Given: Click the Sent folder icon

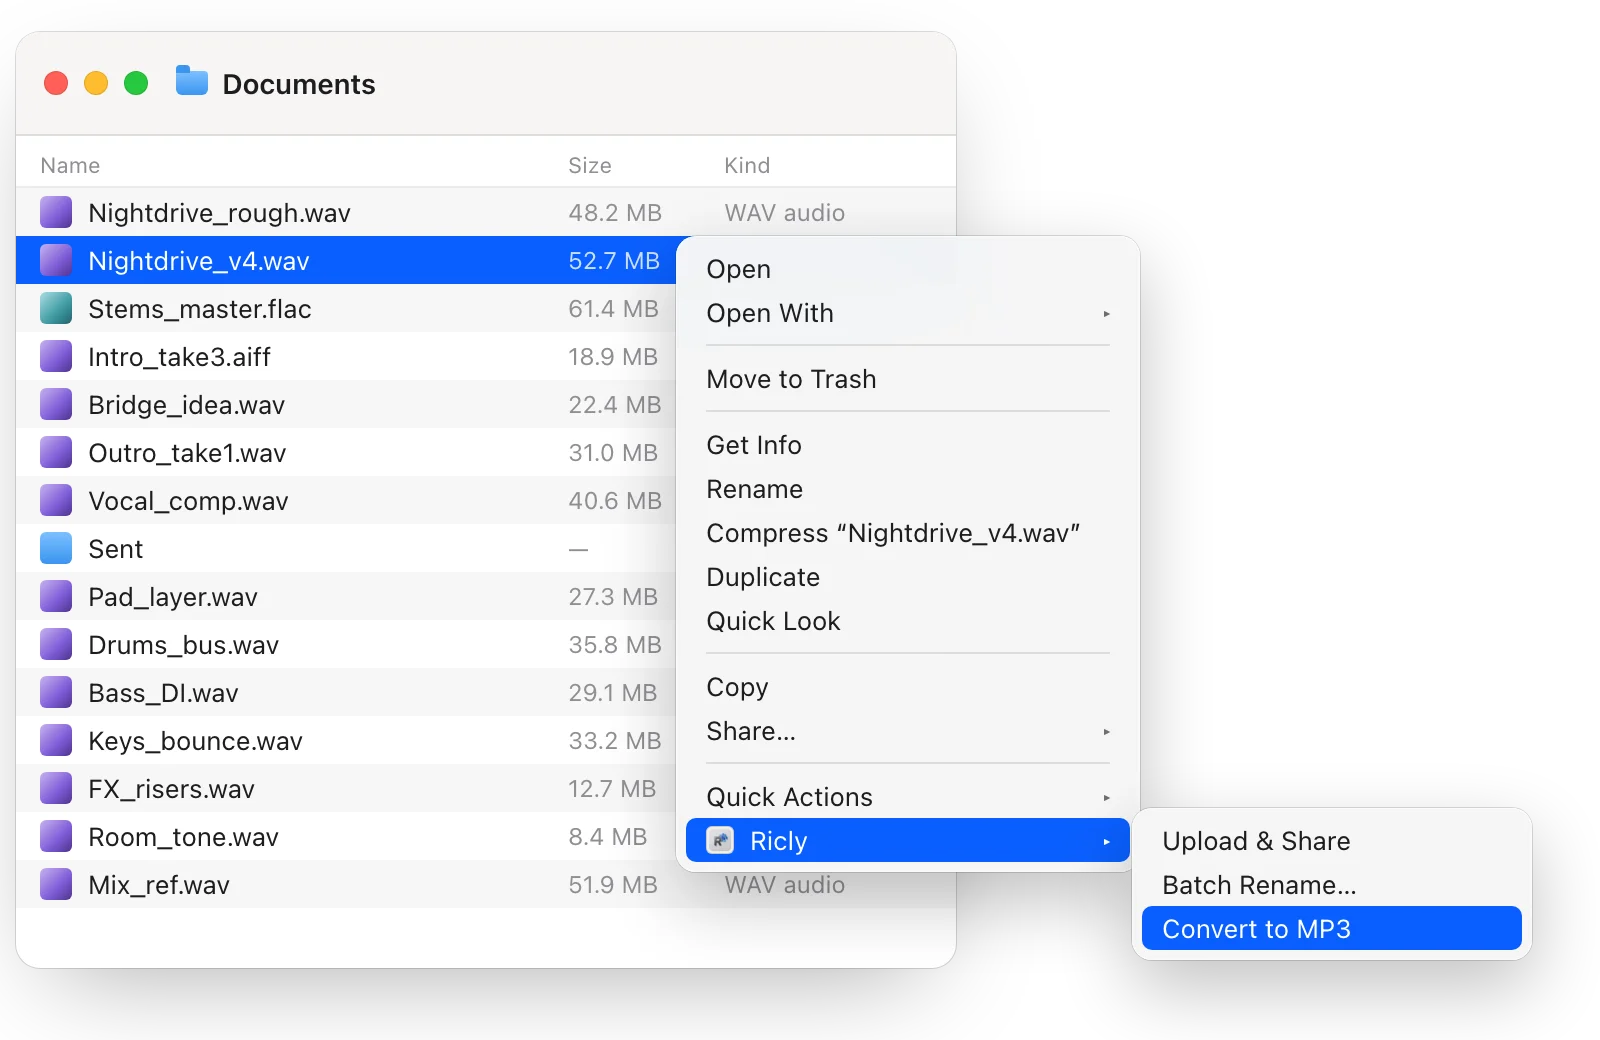Looking at the screenshot, I should (56, 548).
